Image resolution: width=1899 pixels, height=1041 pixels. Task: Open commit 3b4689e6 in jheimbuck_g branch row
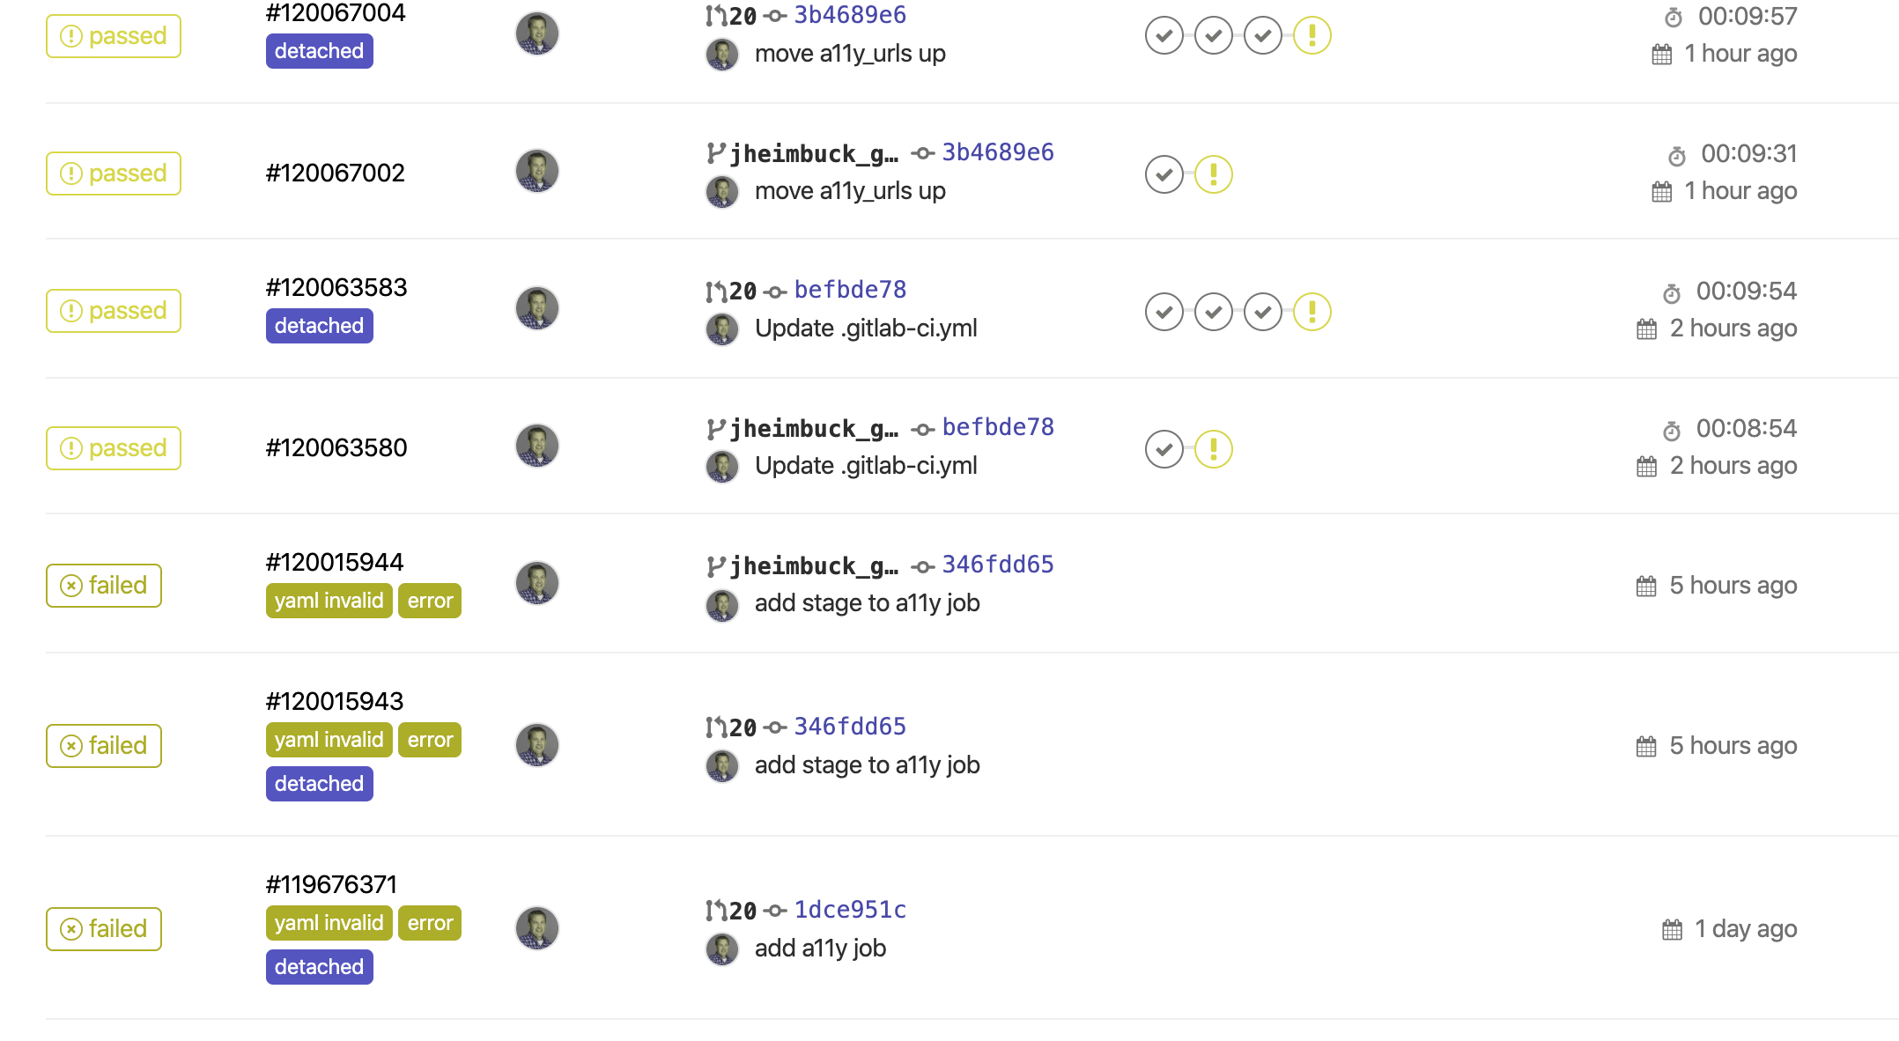(x=997, y=152)
